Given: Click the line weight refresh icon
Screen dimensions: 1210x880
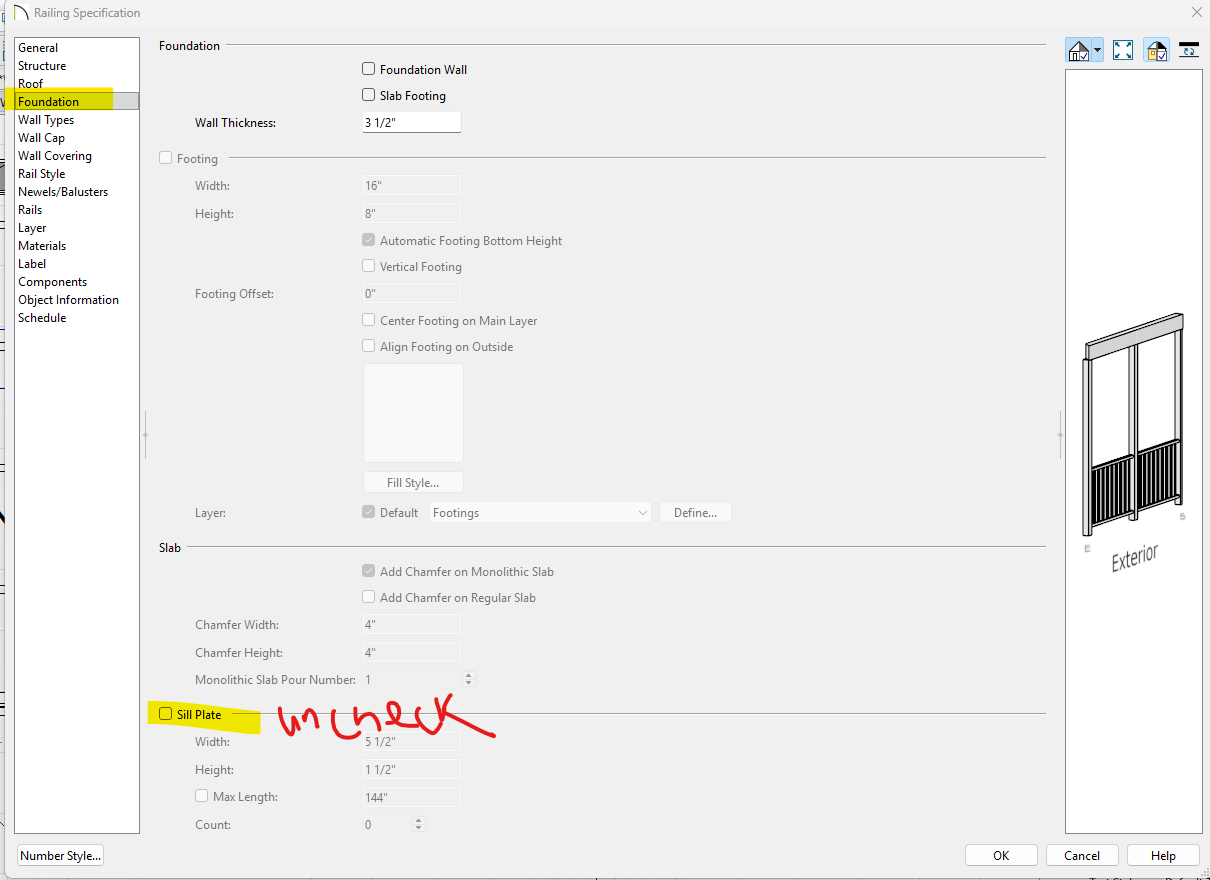Looking at the screenshot, I should (x=1189, y=49).
